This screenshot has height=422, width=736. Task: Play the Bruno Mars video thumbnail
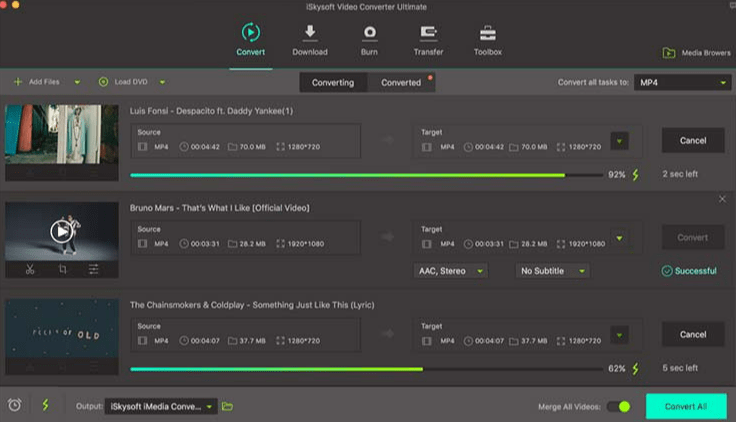62,232
